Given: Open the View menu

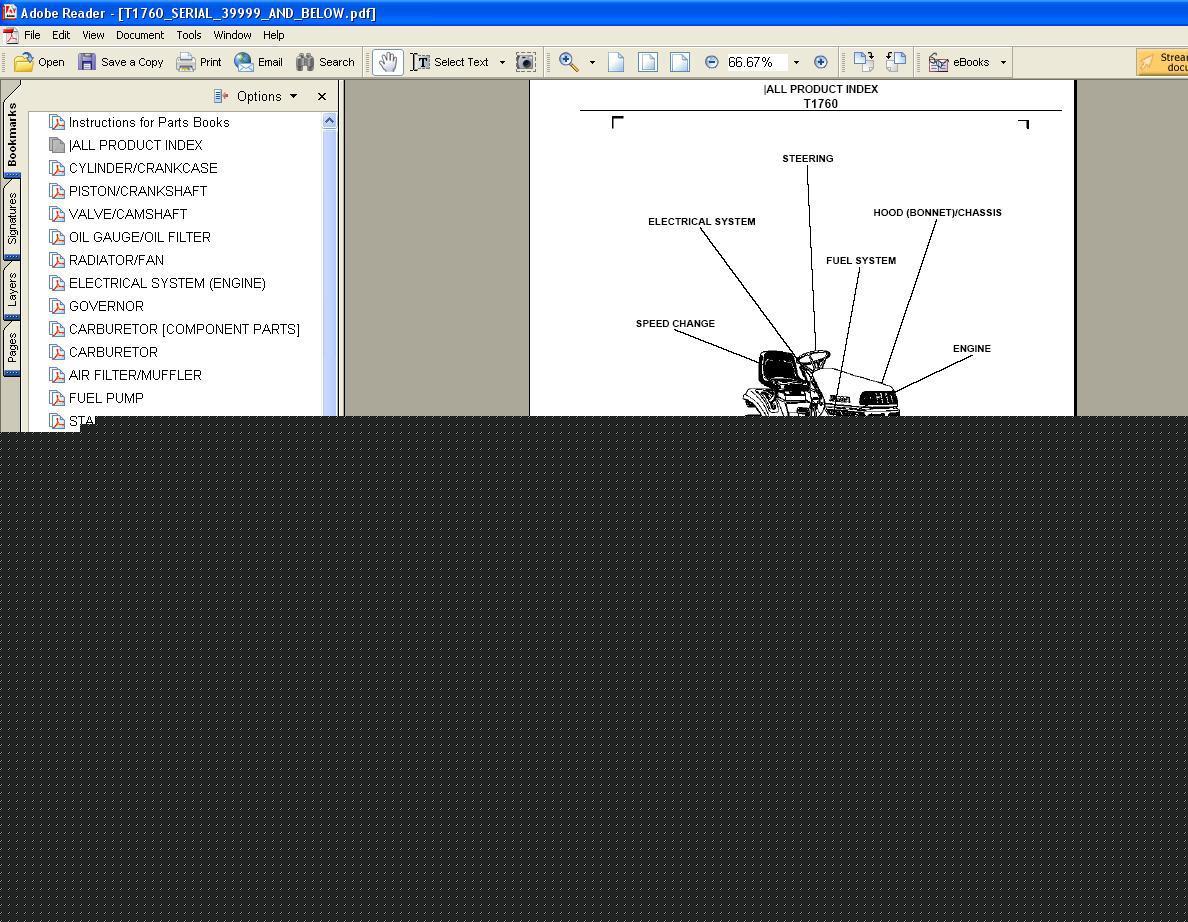Looking at the screenshot, I should point(93,35).
